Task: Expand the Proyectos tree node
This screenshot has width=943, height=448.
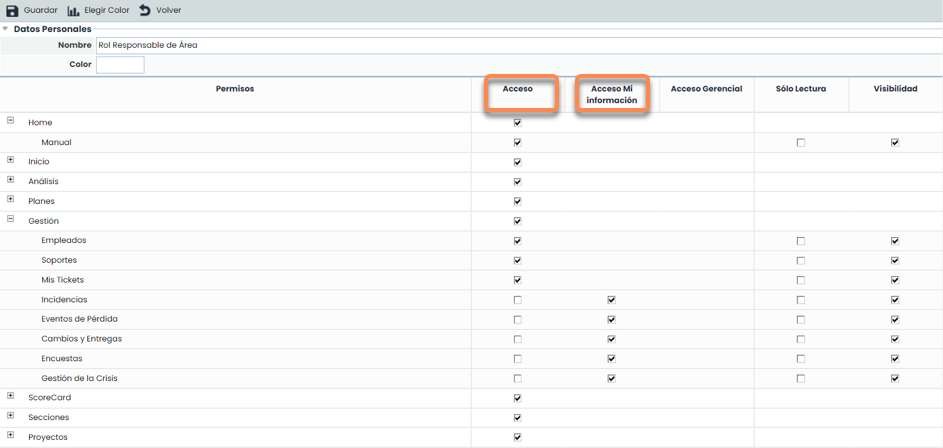Action: [11, 436]
